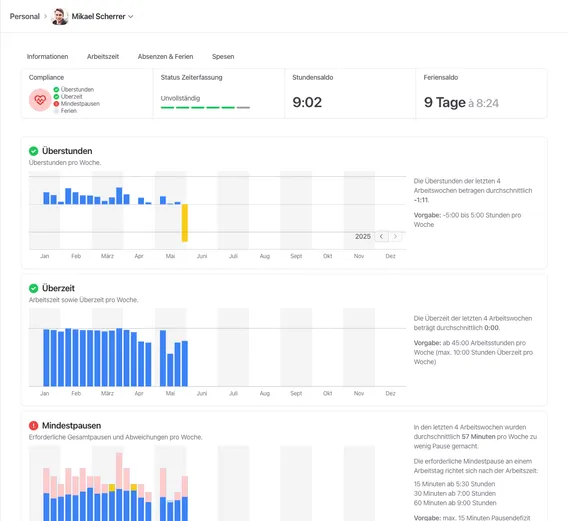Screen dimensions: 568x521
Task: Click the Personal breadcrumb link
Action: point(25,16)
